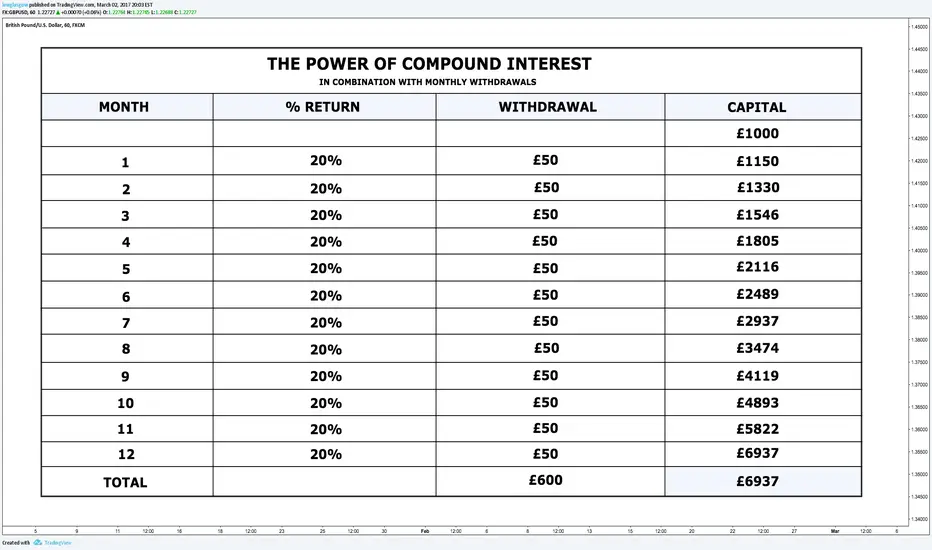Click the TOTAL row label
932x550 pixels.
tap(125, 482)
